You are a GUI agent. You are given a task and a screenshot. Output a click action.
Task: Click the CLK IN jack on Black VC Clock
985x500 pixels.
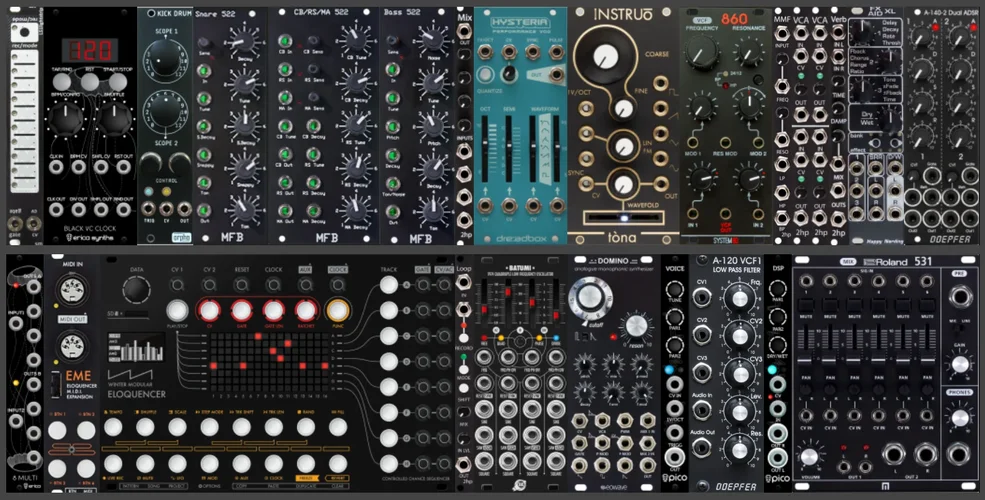[x=55, y=167]
